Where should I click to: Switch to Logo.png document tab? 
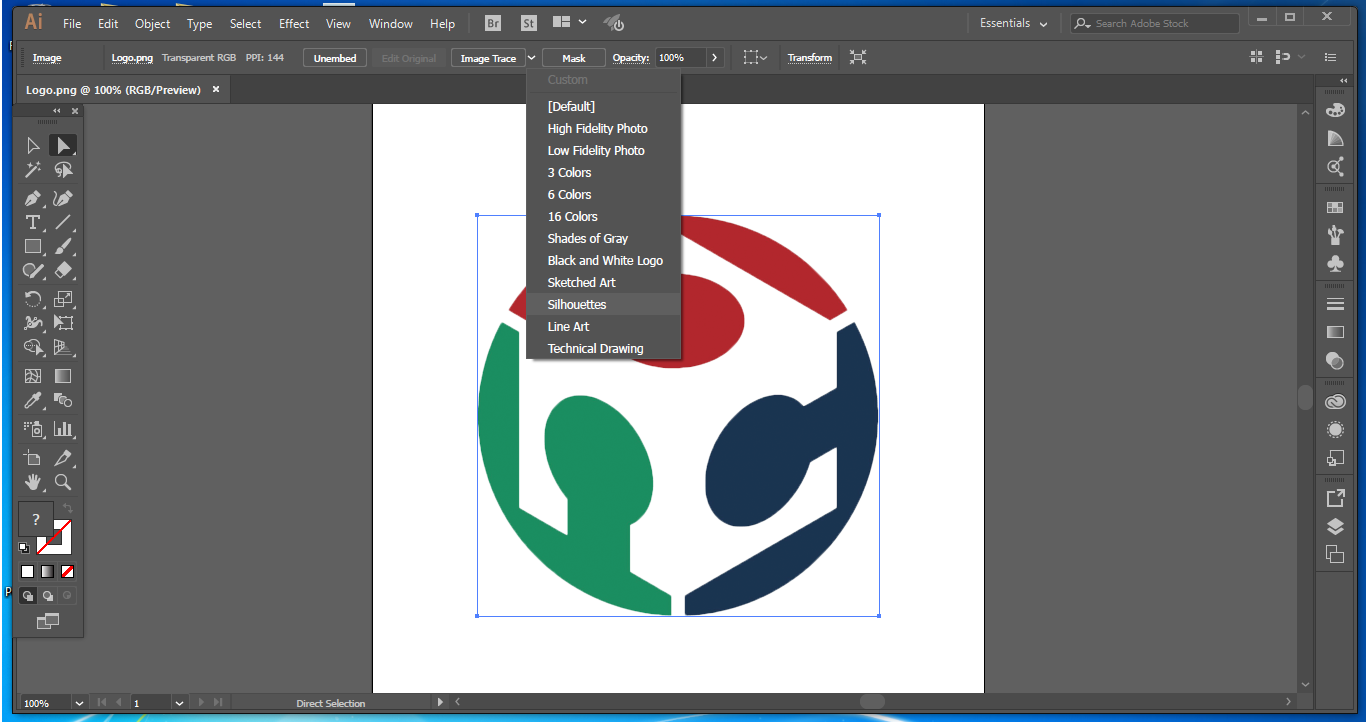tap(113, 89)
